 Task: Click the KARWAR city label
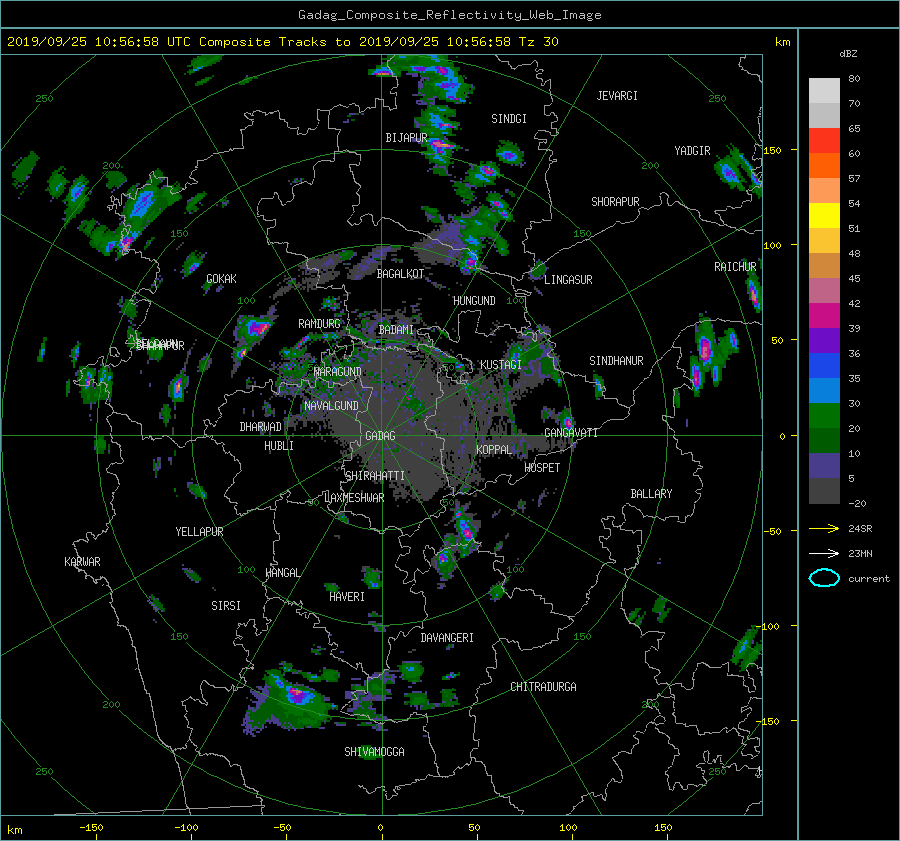point(82,562)
